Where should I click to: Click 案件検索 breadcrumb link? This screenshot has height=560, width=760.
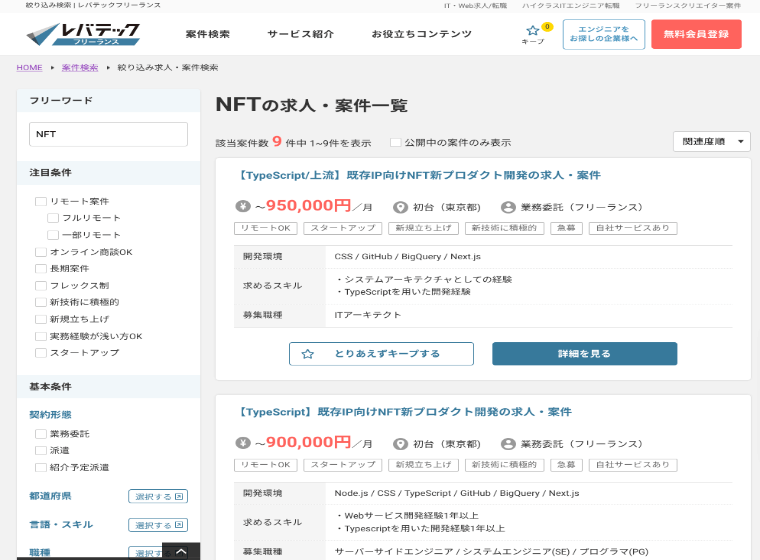[x=80, y=67]
